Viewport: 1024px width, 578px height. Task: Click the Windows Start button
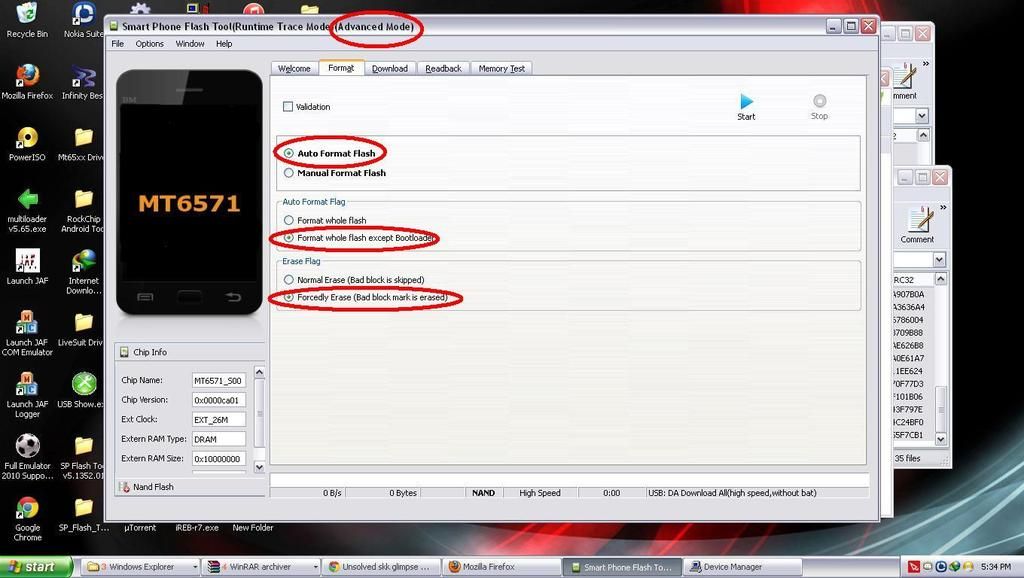[x=37, y=567]
